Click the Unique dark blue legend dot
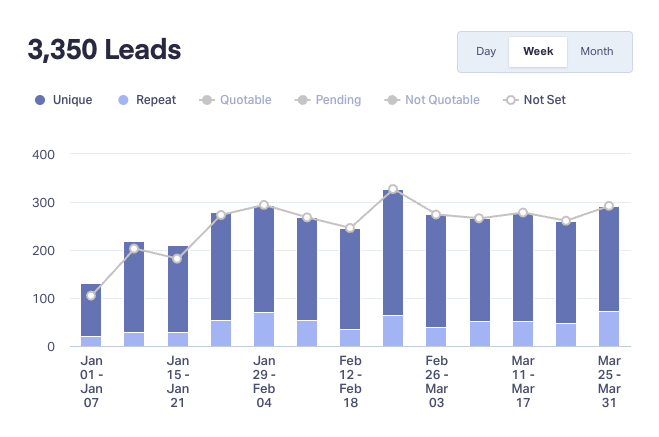659x437 pixels. (x=40, y=100)
